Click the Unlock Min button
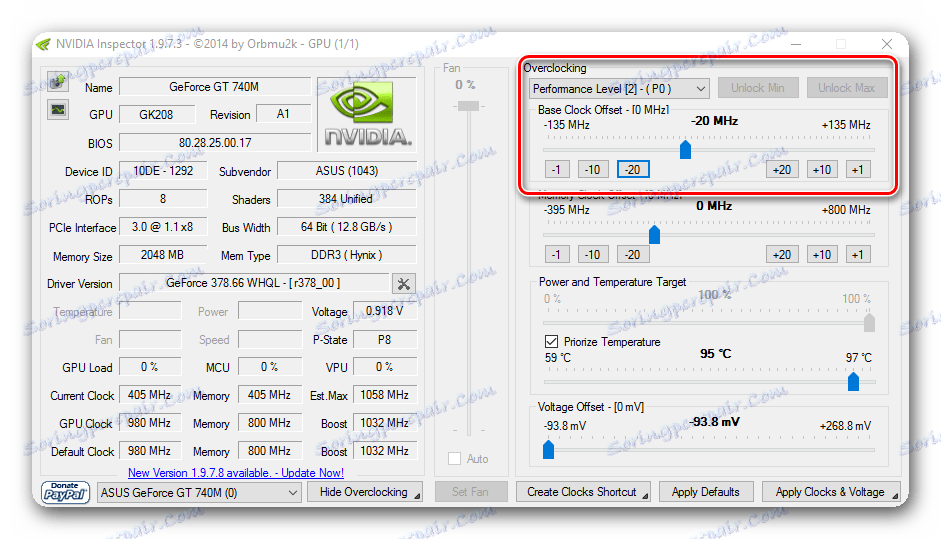The height and width of the screenshot is (539, 941). point(758,88)
